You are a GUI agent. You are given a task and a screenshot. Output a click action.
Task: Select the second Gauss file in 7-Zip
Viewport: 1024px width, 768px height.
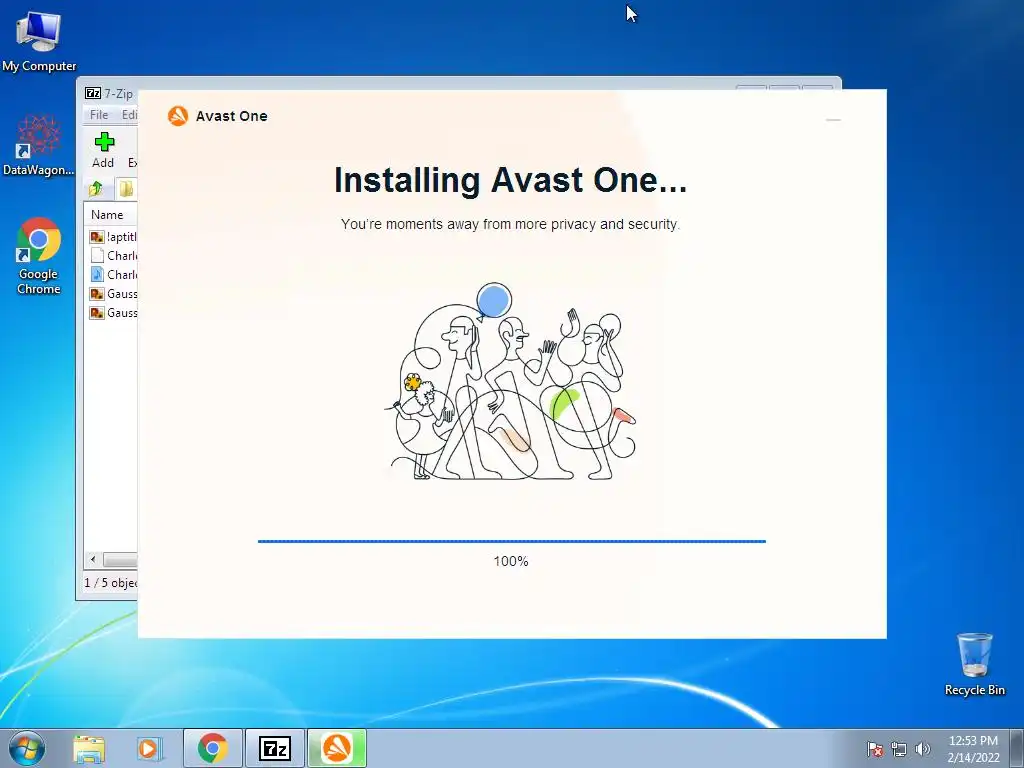point(112,312)
